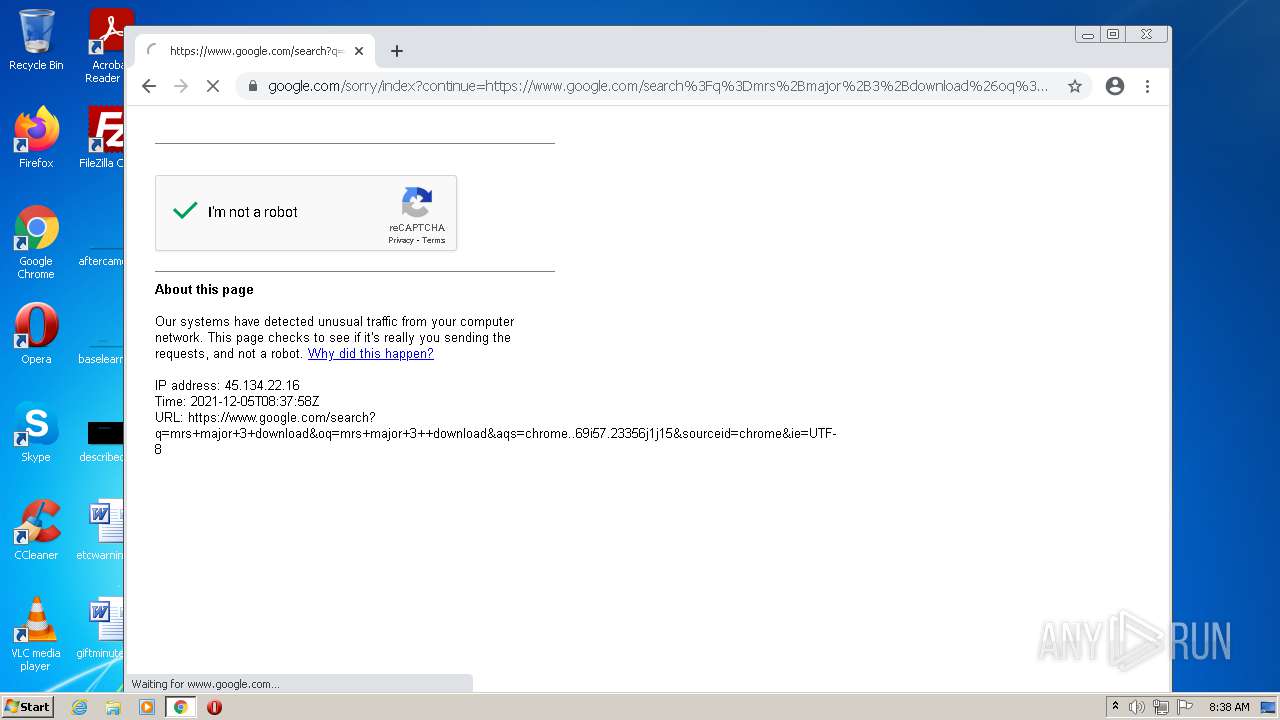
Task: Open the Google Chrome desktop shortcut
Action: (36, 243)
